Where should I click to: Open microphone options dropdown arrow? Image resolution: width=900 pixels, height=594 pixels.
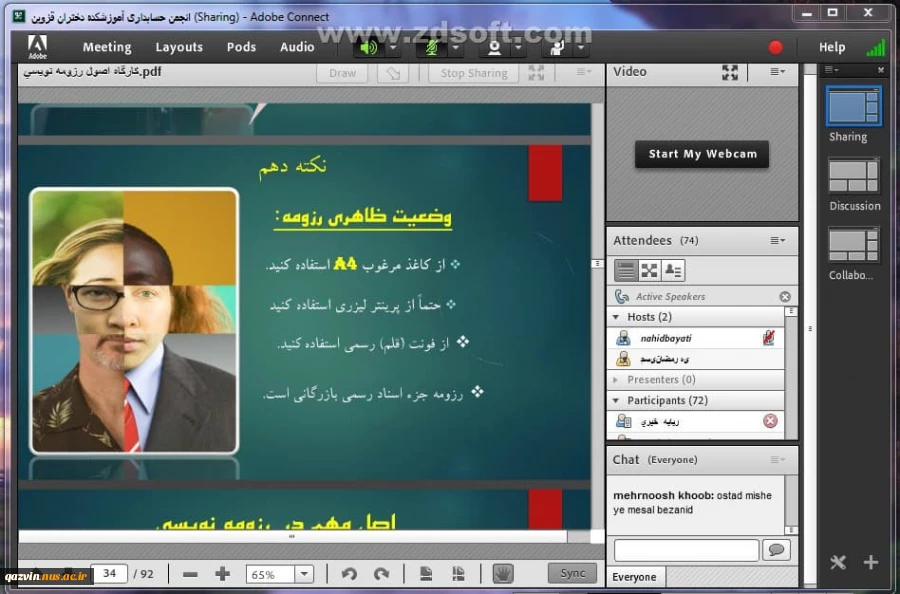(456, 48)
